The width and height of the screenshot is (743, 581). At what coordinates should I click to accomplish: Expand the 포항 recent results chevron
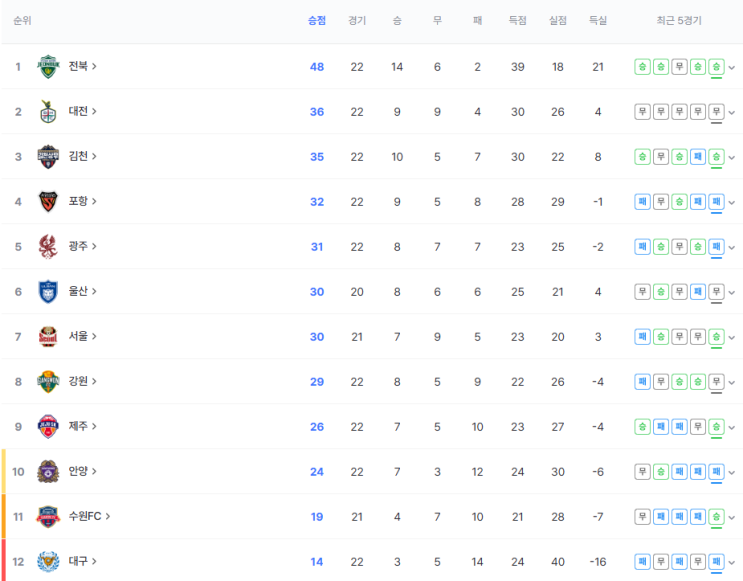(x=732, y=202)
